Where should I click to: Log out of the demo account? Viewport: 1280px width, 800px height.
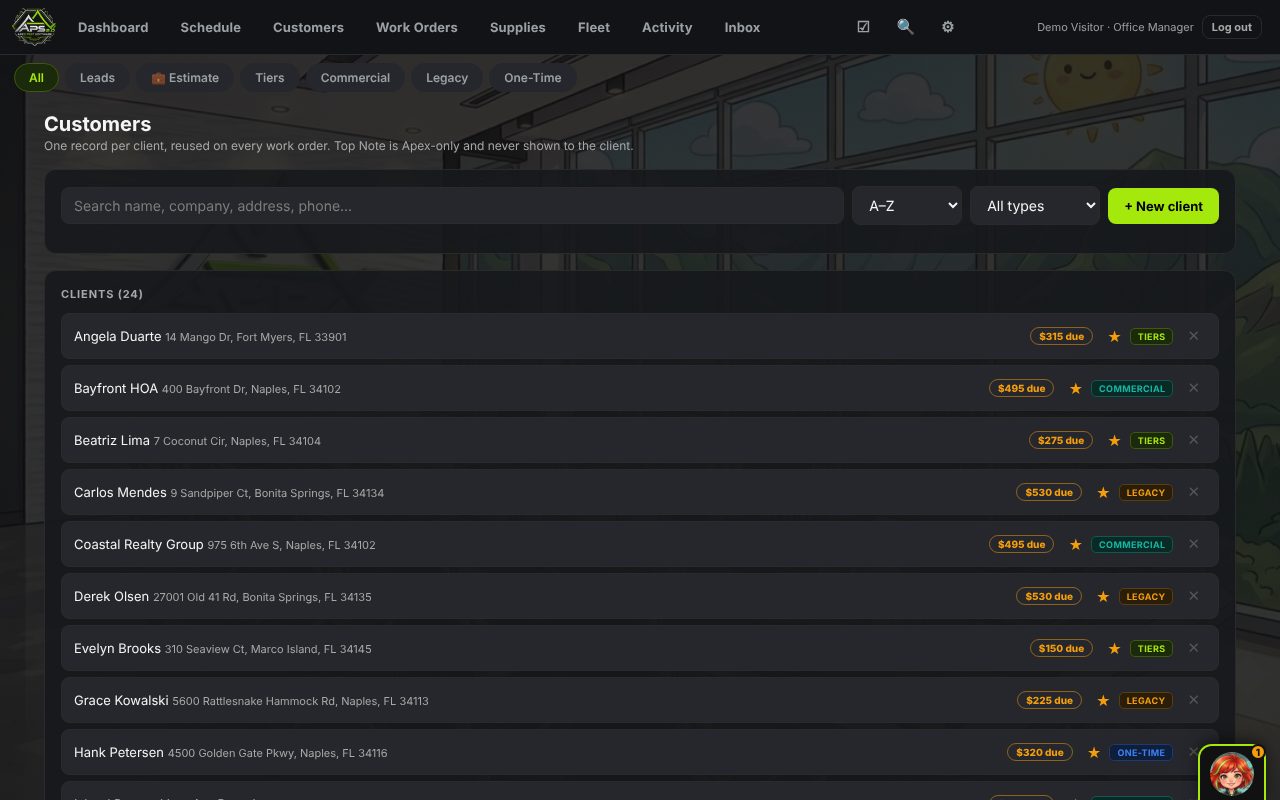(1231, 27)
